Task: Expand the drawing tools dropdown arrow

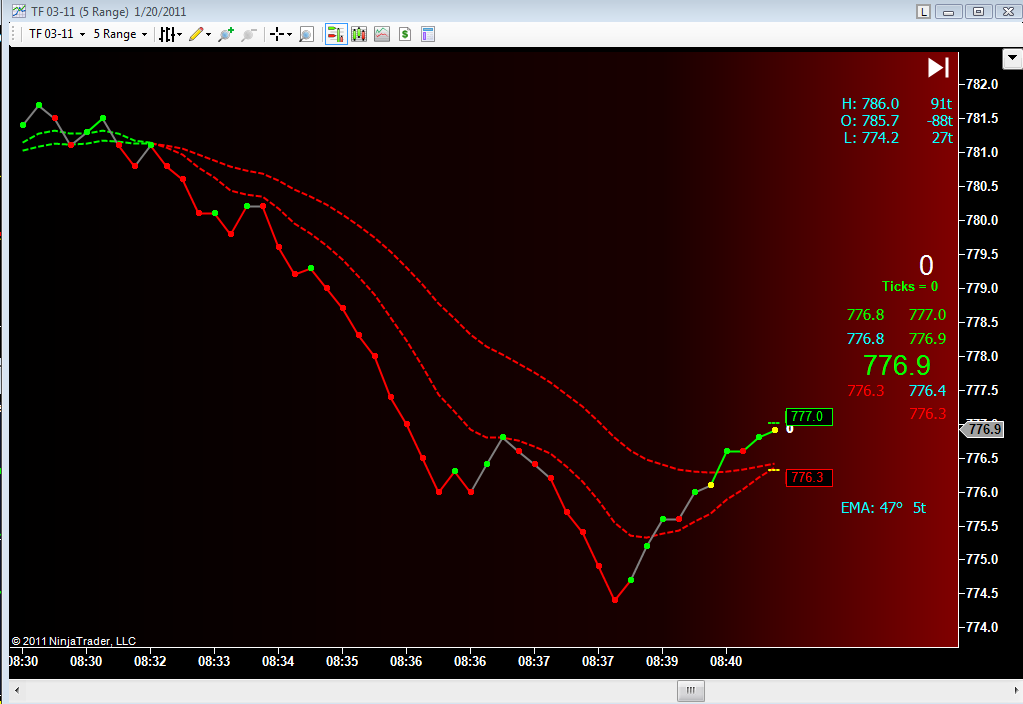Action: tap(209, 35)
